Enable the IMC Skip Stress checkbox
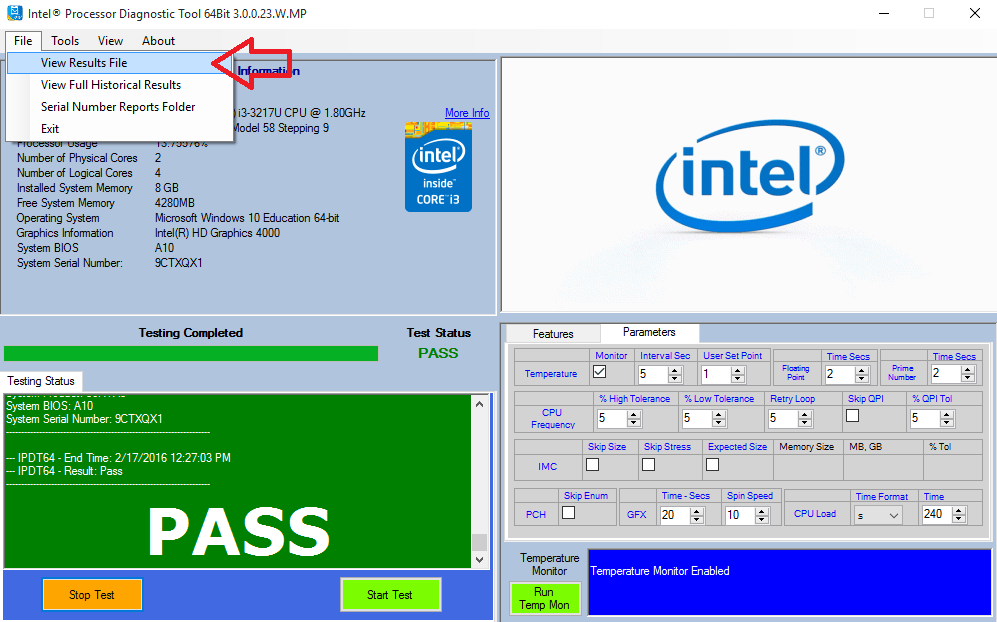This screenshot has width=997, height=622. point(649,465)
